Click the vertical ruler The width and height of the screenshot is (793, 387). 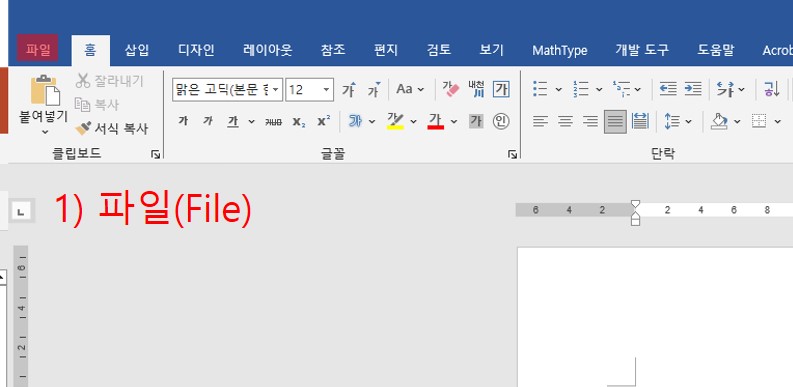(x=21, y=316)
